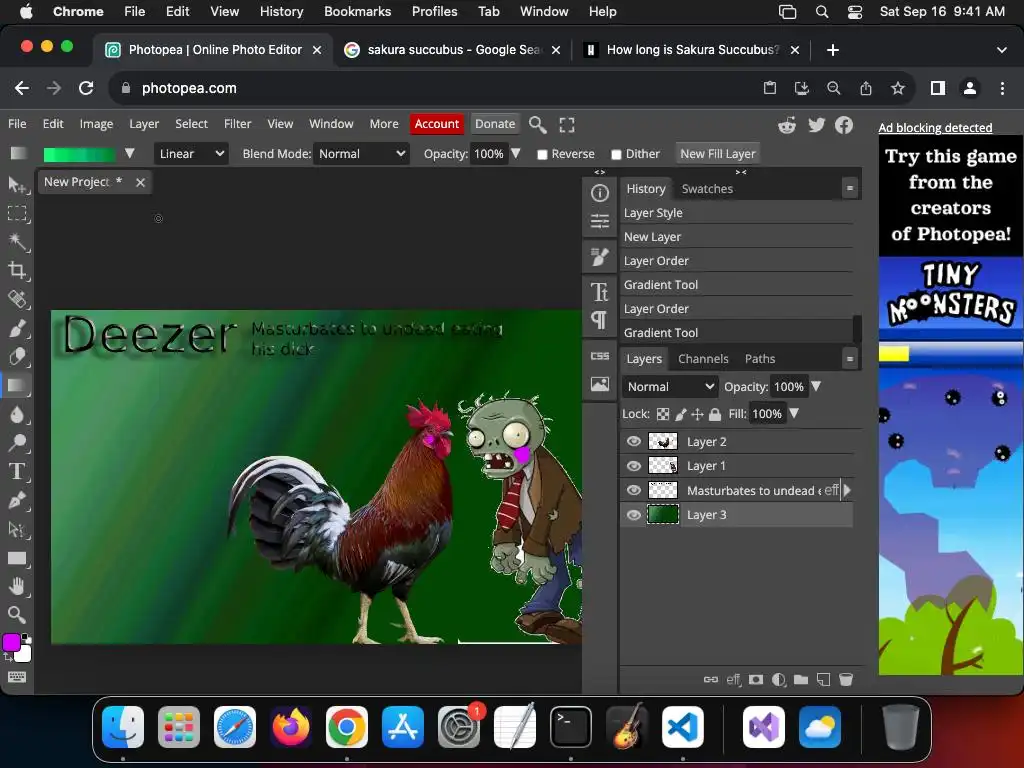
Task: Click the red Account button
Action: click(x=436, y=124)
